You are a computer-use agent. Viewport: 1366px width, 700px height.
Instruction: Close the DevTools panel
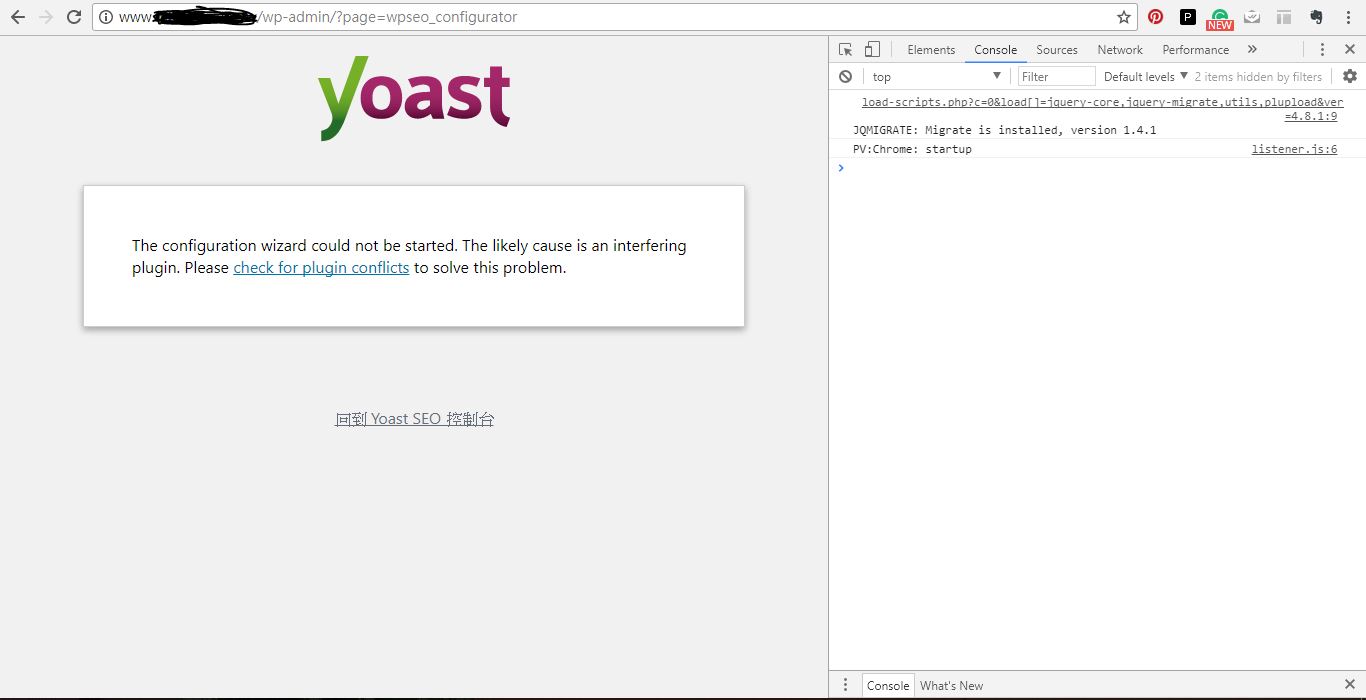pos(1348,49)
